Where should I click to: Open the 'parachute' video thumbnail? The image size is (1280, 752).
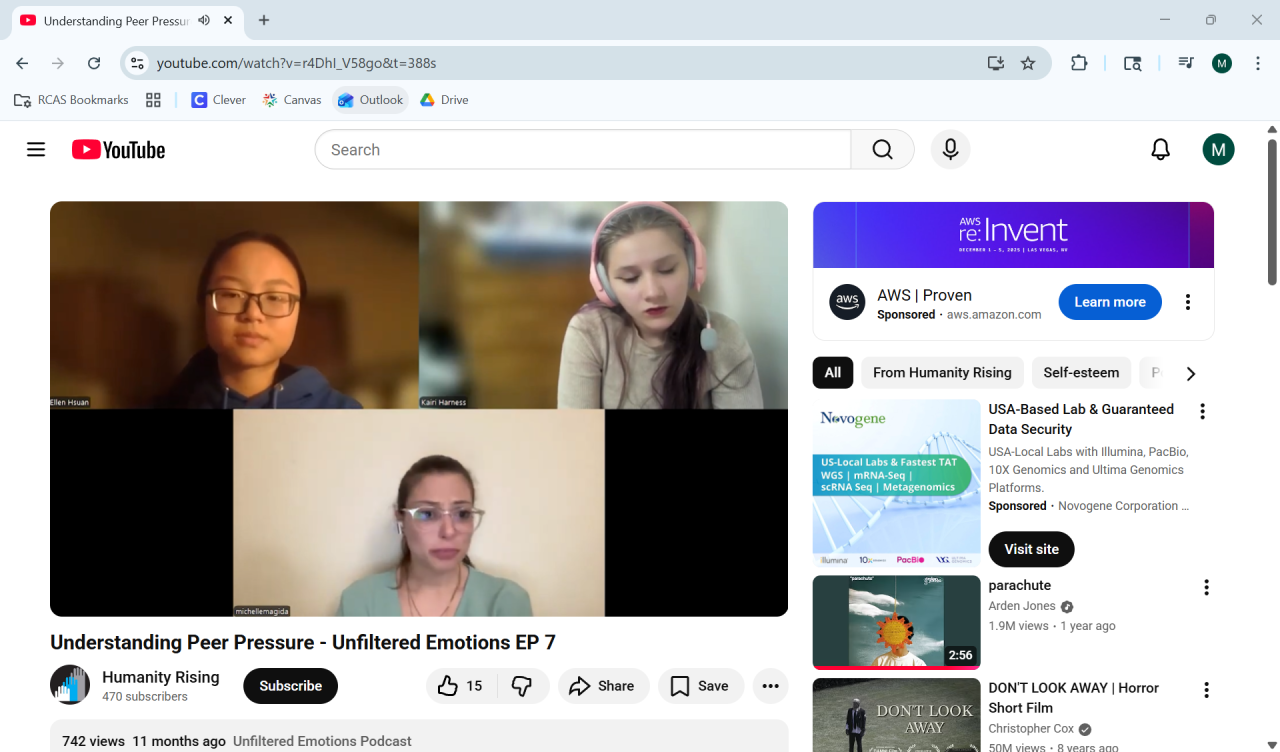pos(896,622)
